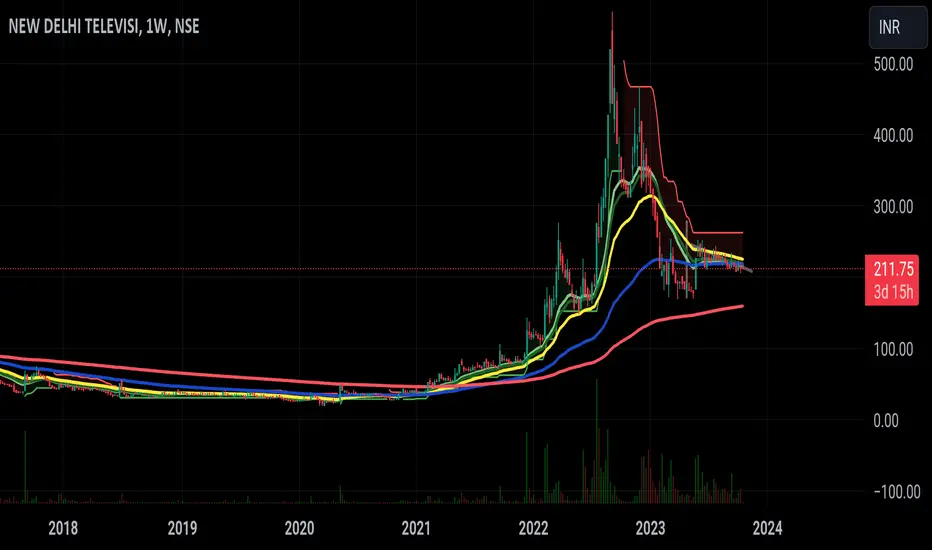Click the 2019 time axis label
Viewport: 932px width, 550px height.
[x=182, y=528]
